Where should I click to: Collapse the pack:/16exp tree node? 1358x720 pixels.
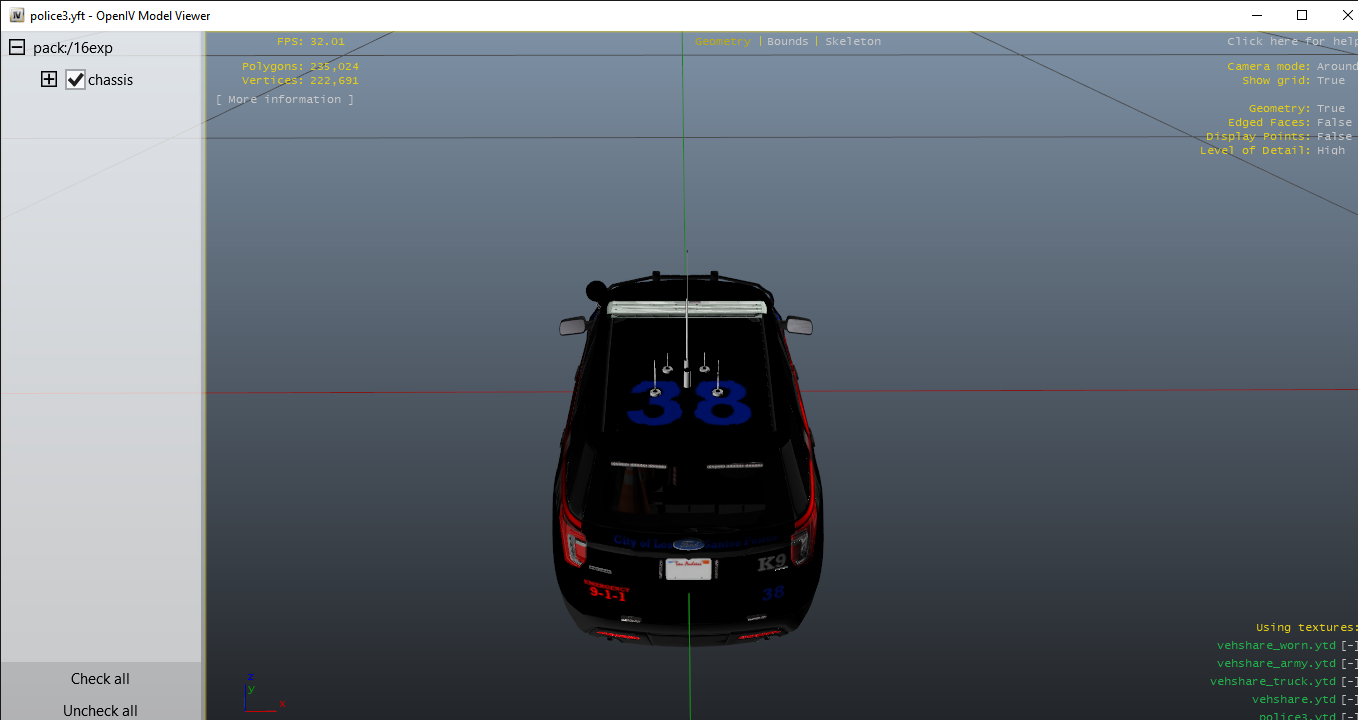click(x=17, y=47)
